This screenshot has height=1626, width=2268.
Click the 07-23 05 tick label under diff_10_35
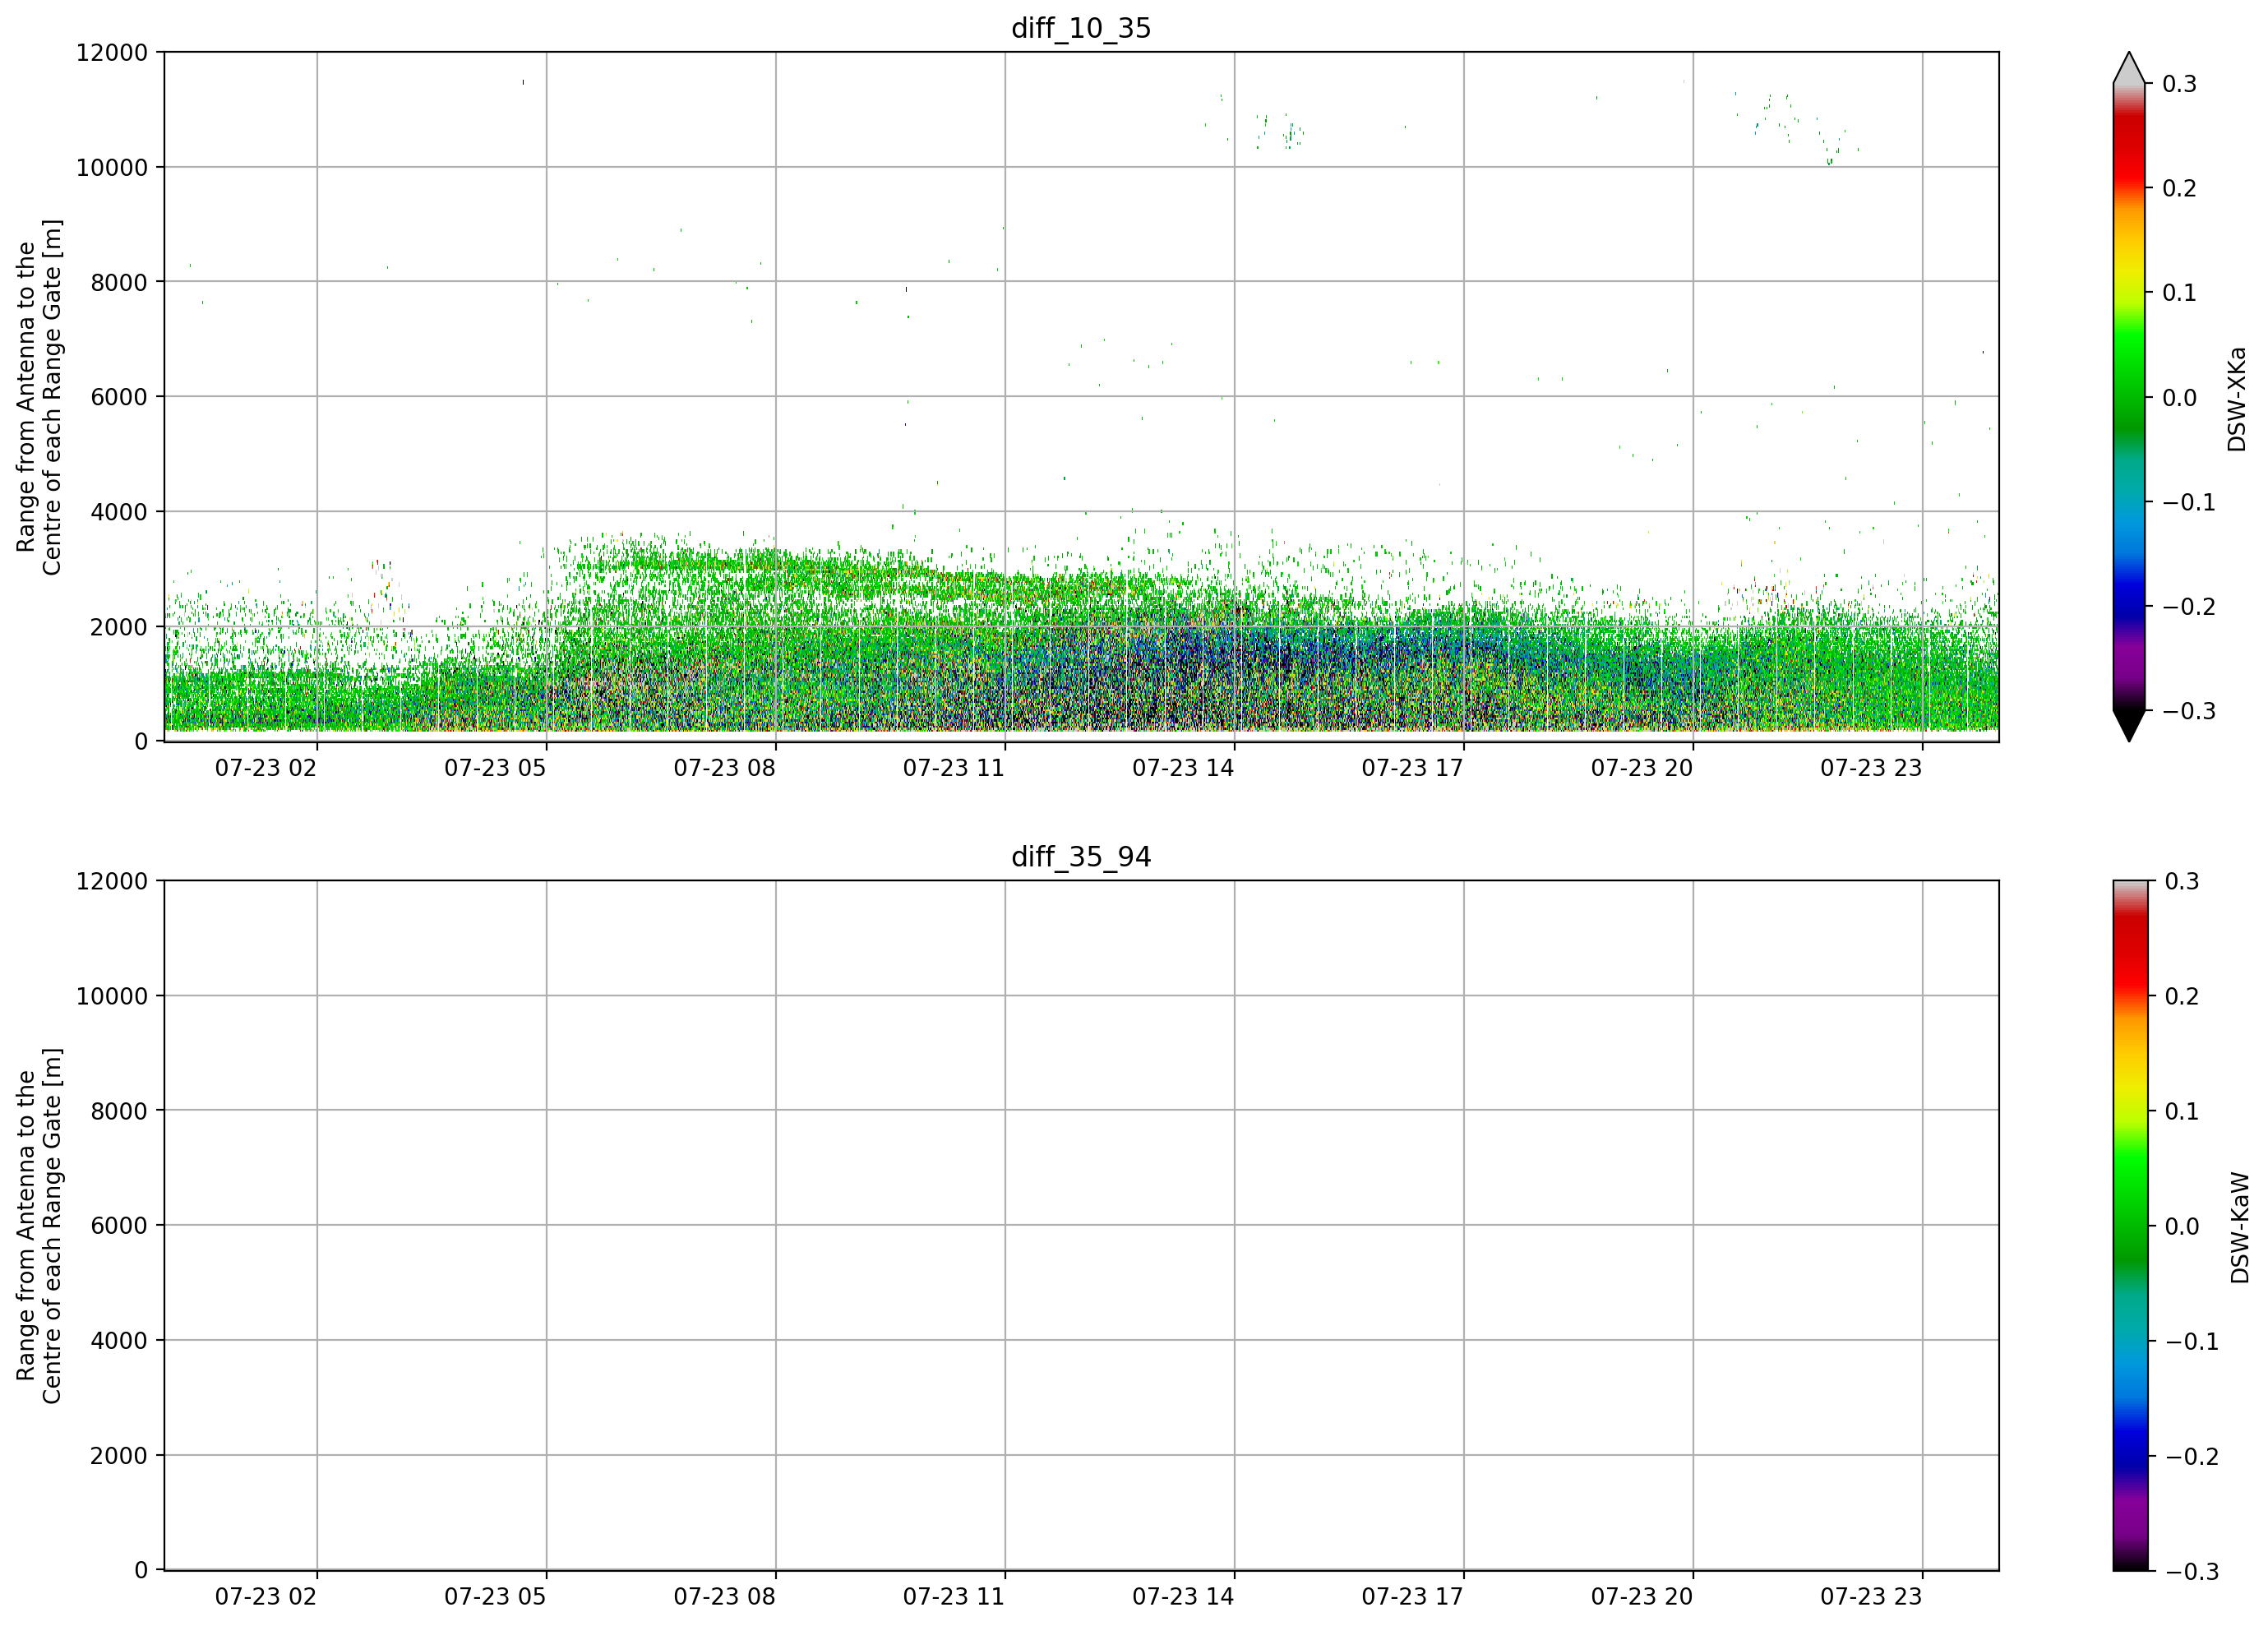(x=495, y=768)
